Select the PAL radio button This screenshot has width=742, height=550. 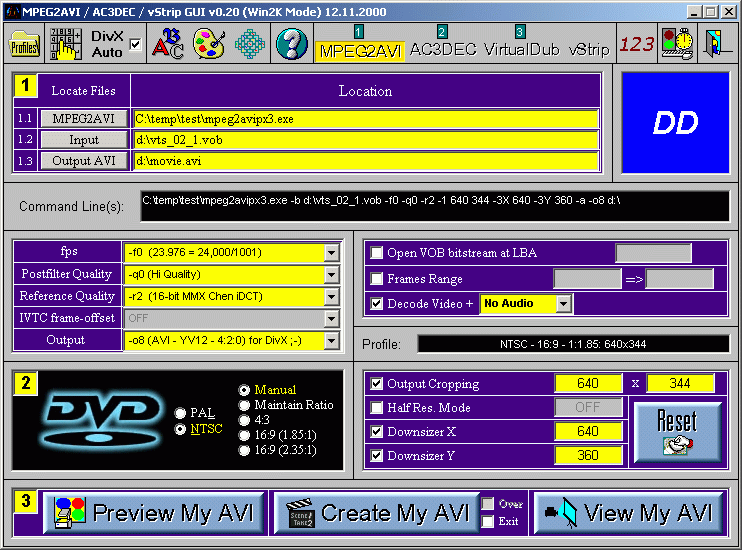coord(180,413)
